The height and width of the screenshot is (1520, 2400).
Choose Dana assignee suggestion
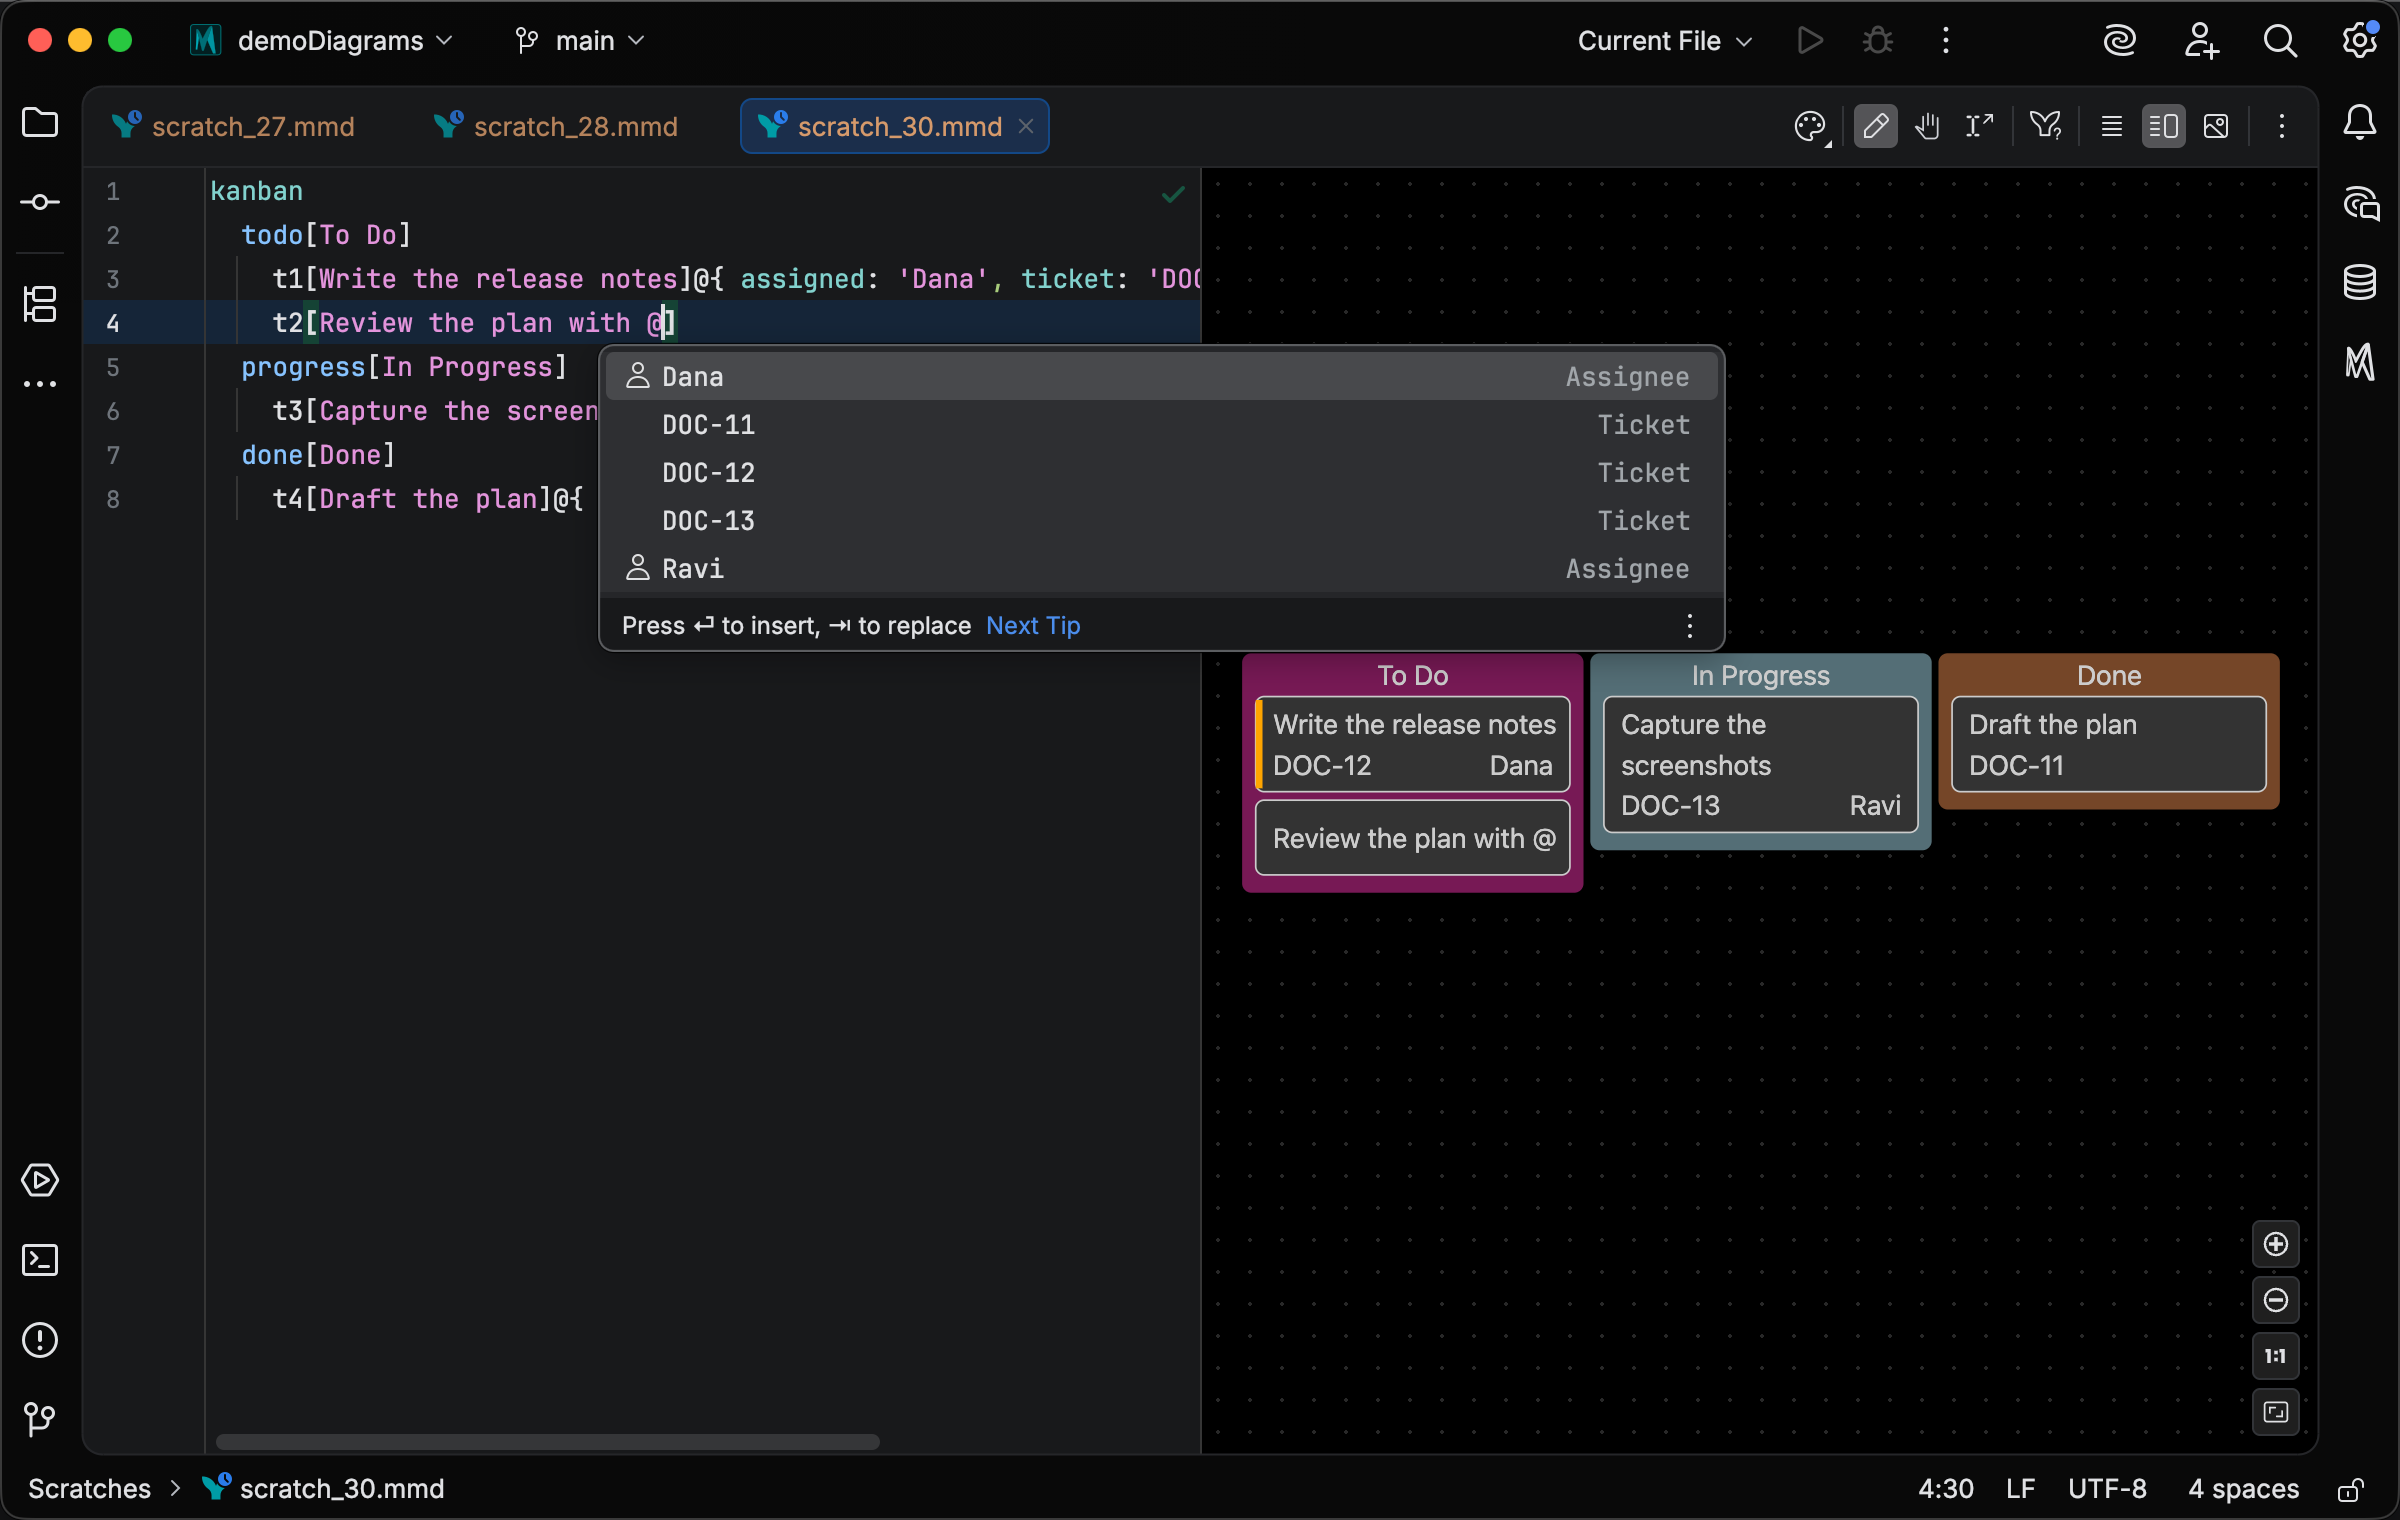click(x=1161, y=376)
